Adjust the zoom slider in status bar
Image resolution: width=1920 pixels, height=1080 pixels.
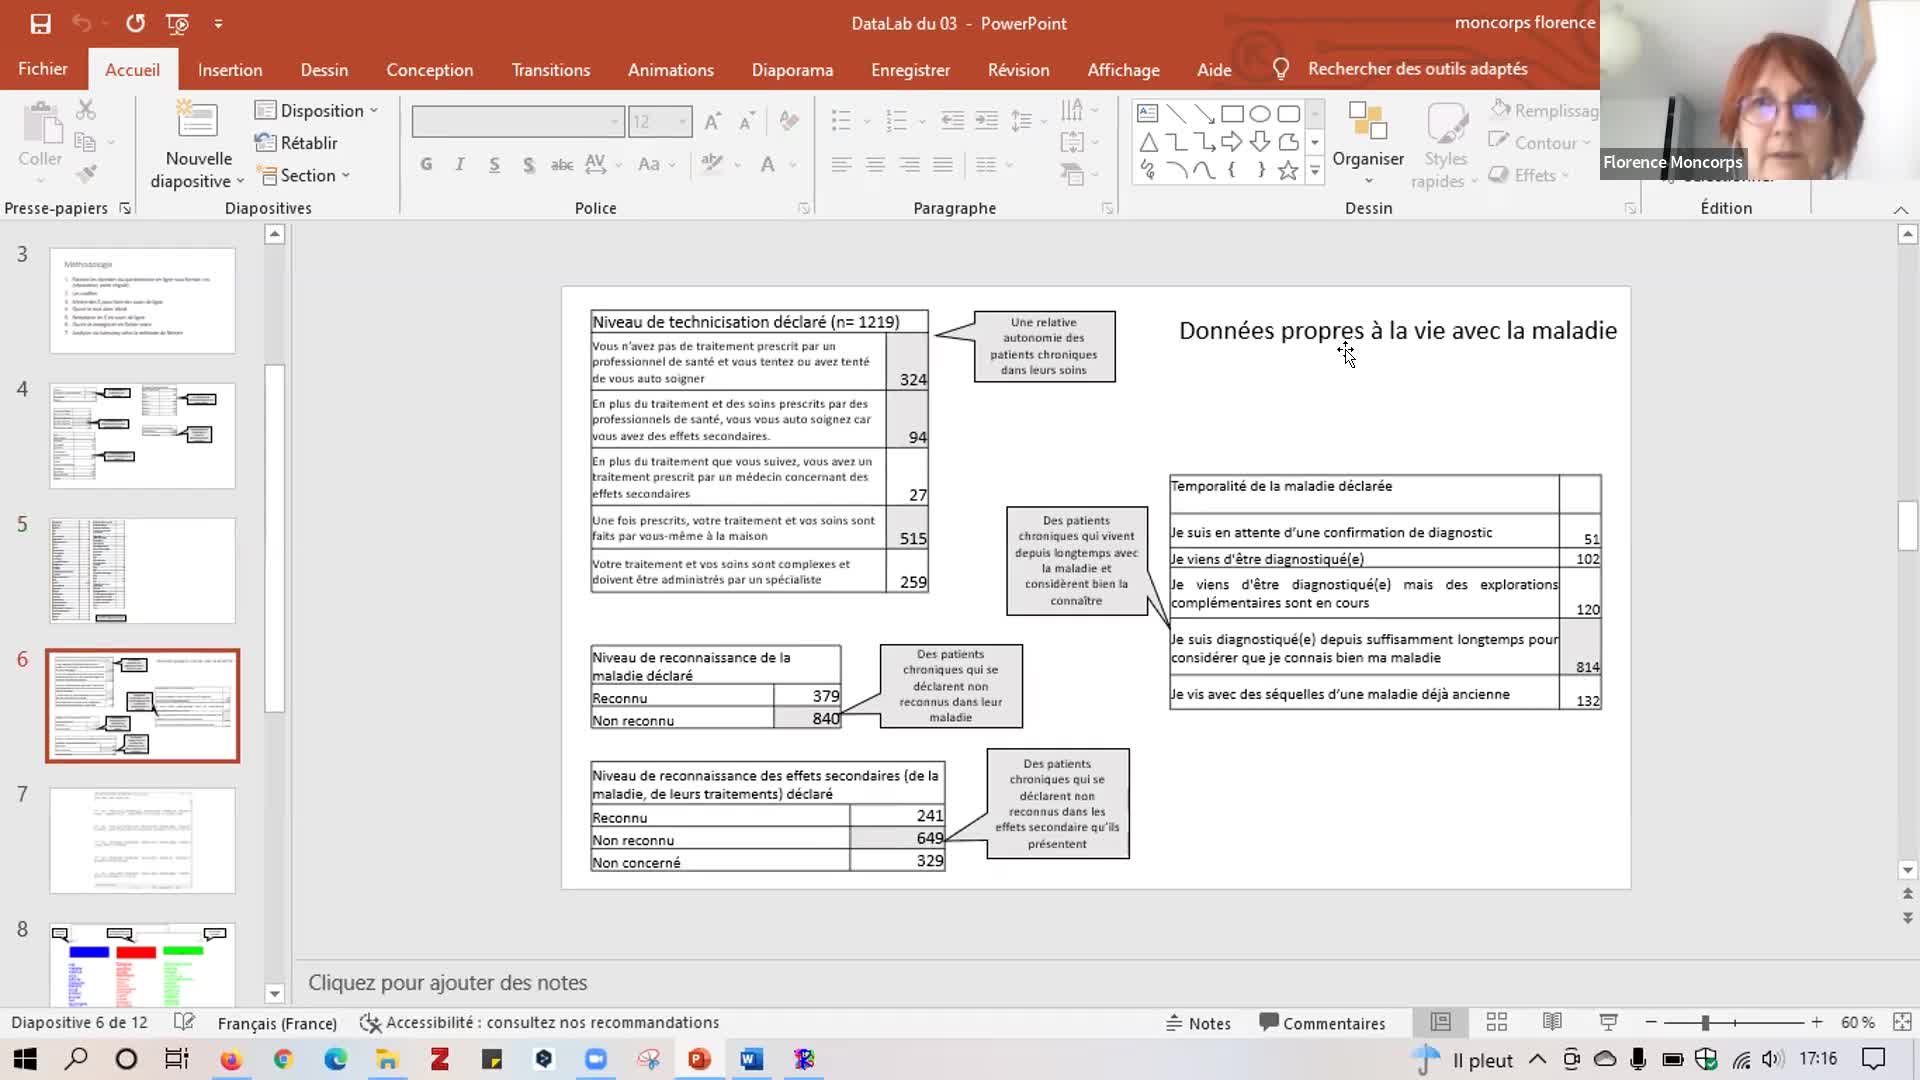[1705, 1022]
